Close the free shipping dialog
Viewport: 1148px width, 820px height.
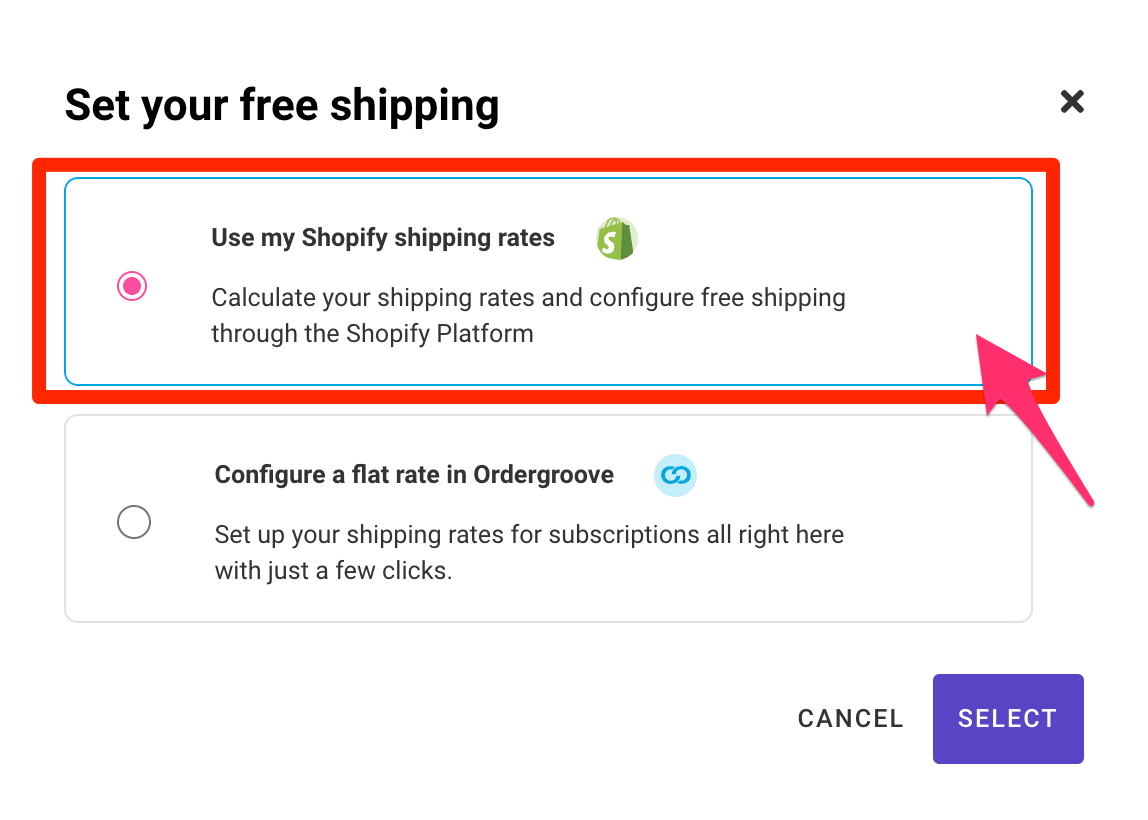1072,101
